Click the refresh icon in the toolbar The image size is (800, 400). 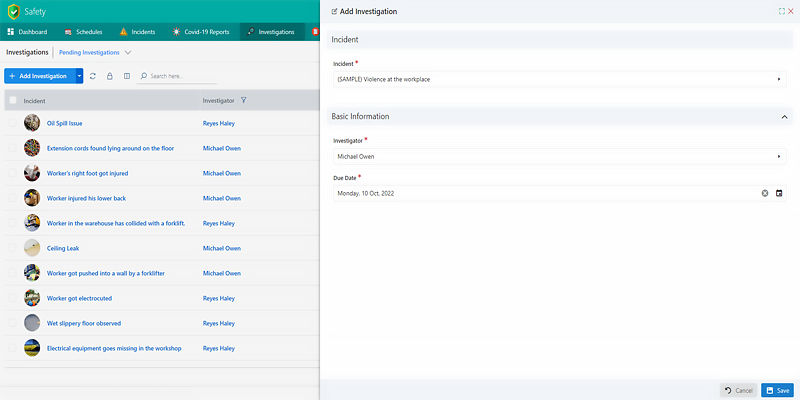(x=93, y=76)
